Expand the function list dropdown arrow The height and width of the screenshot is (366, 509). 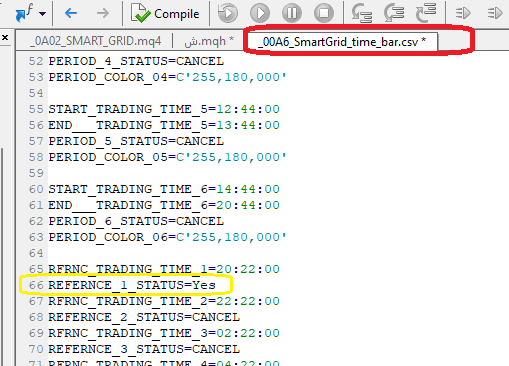[x=42, y=14]
